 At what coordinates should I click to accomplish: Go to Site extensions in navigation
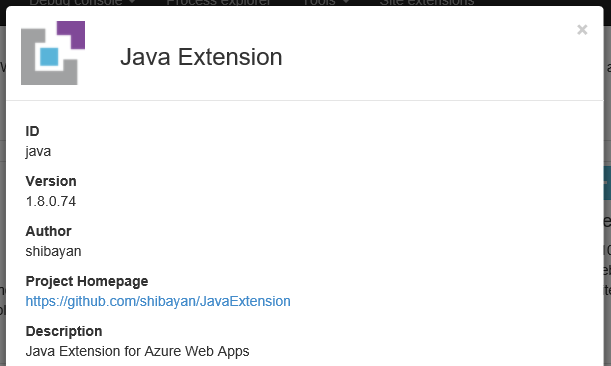click(427, 2)
